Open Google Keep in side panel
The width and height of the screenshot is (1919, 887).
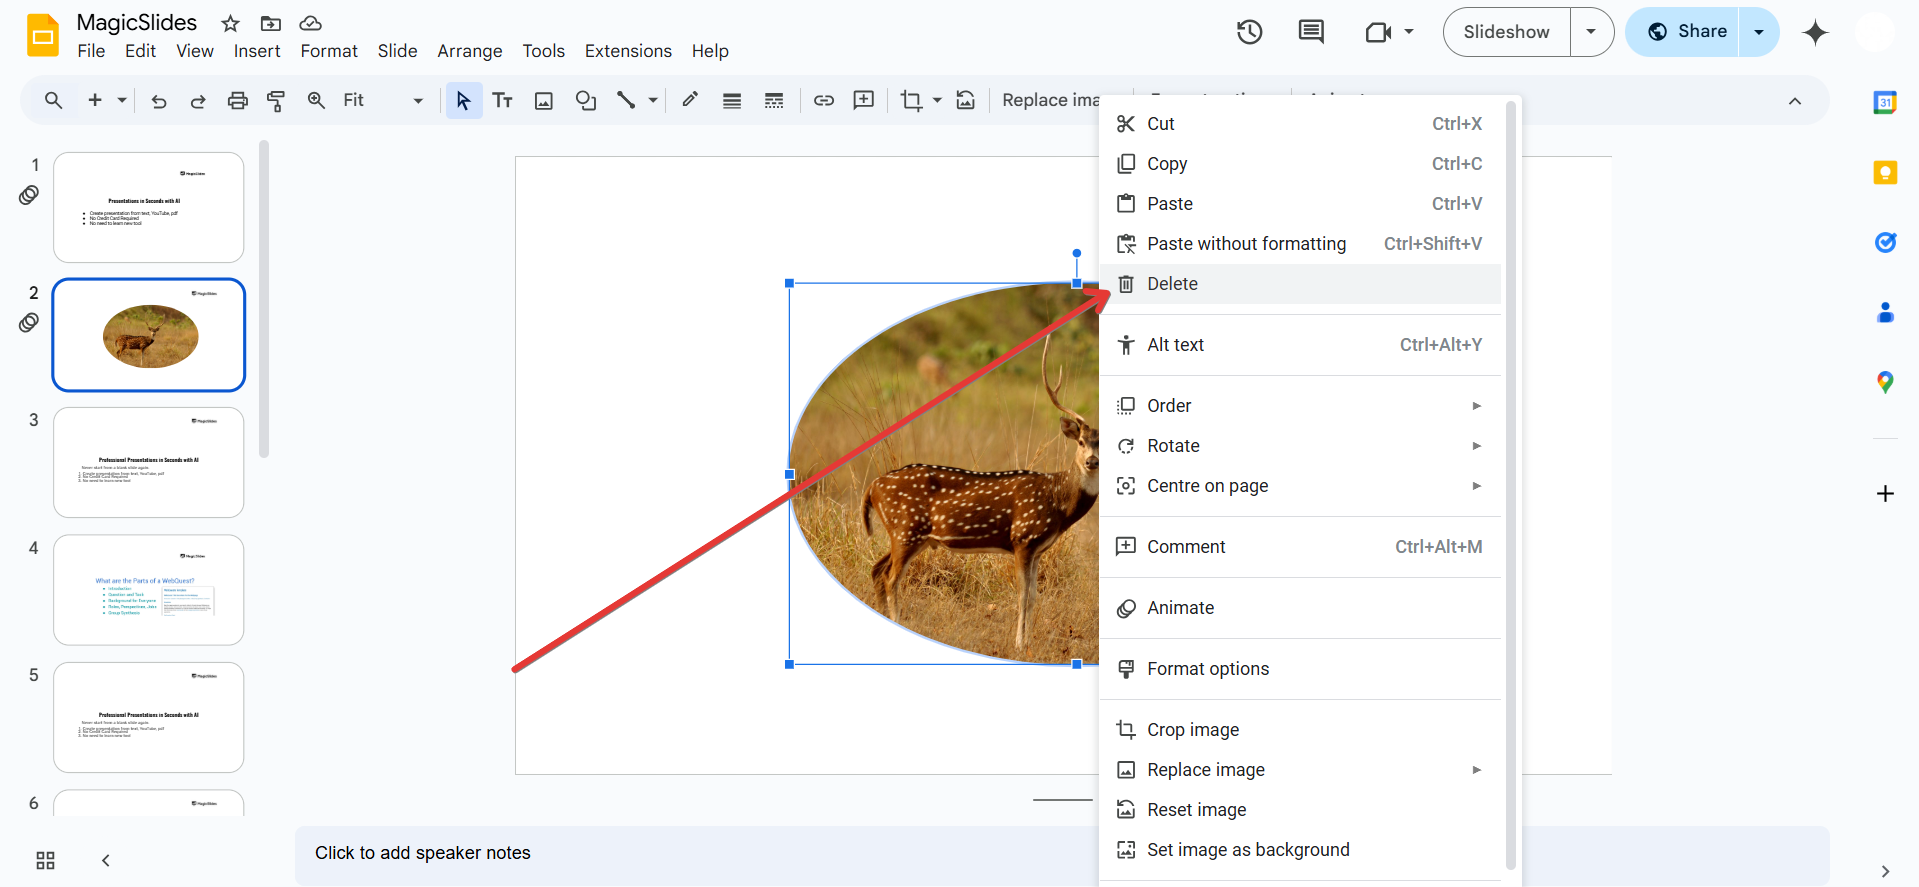(1884, 172)
